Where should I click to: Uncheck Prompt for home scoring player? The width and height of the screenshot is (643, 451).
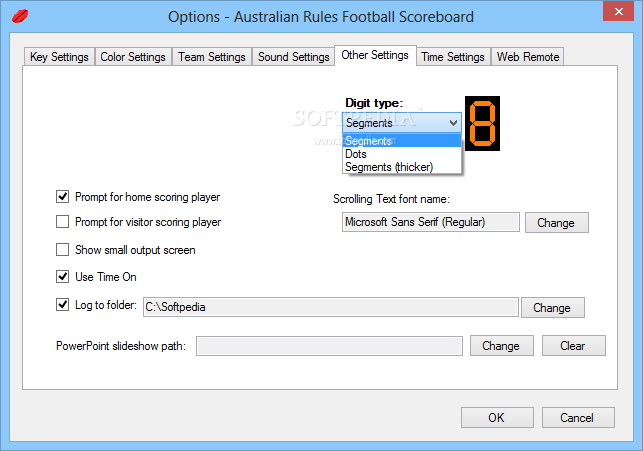[62, 197]
